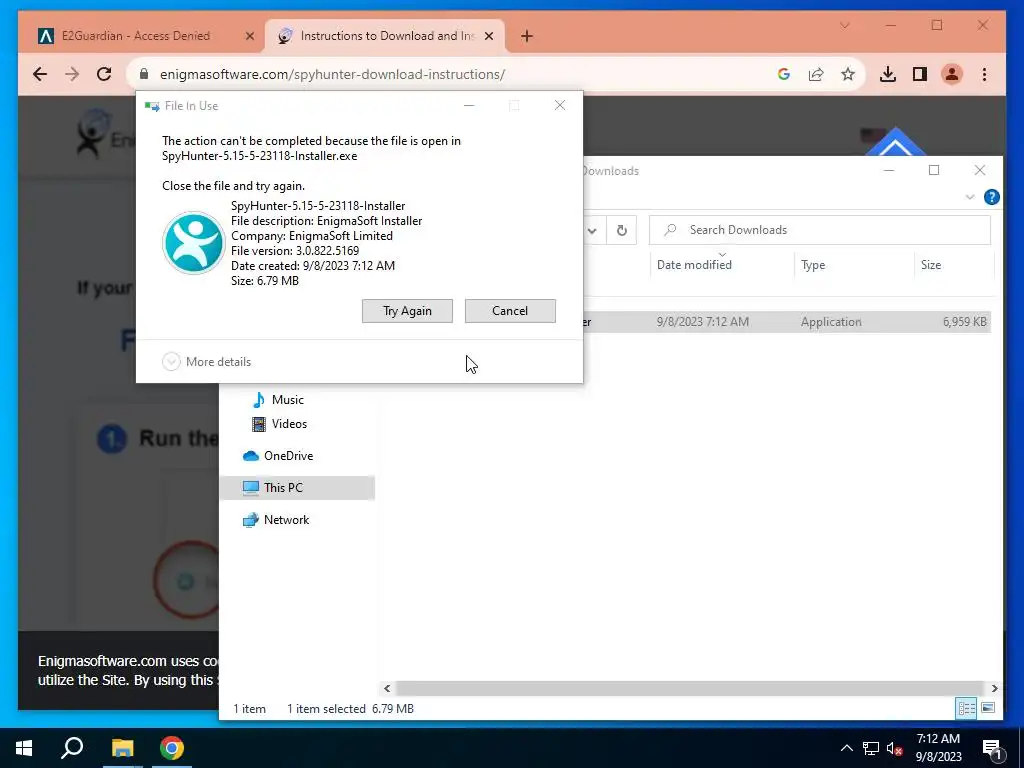Click Try Again in File In Use dialog
This screenshot has height=768, width=1024.
tap(407, 311)
